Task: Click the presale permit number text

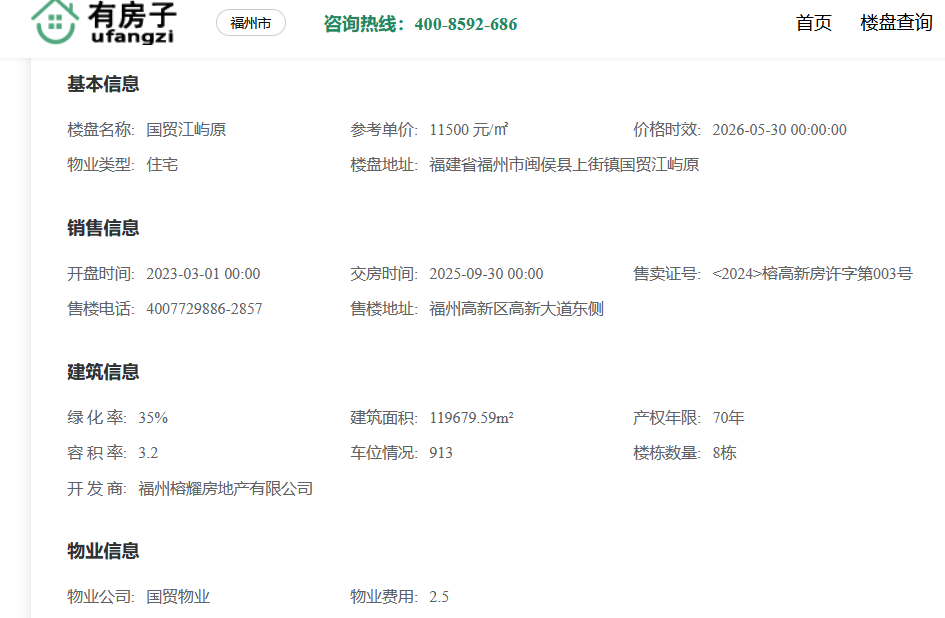Action: (x=812, y=274)
